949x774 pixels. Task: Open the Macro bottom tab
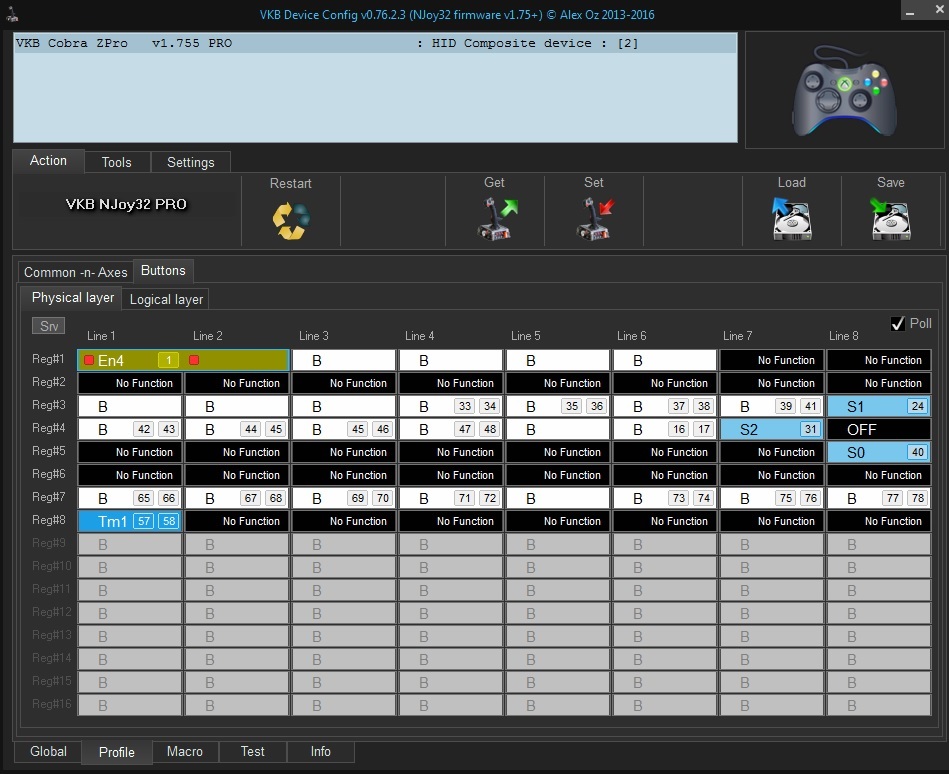point(185,752)
